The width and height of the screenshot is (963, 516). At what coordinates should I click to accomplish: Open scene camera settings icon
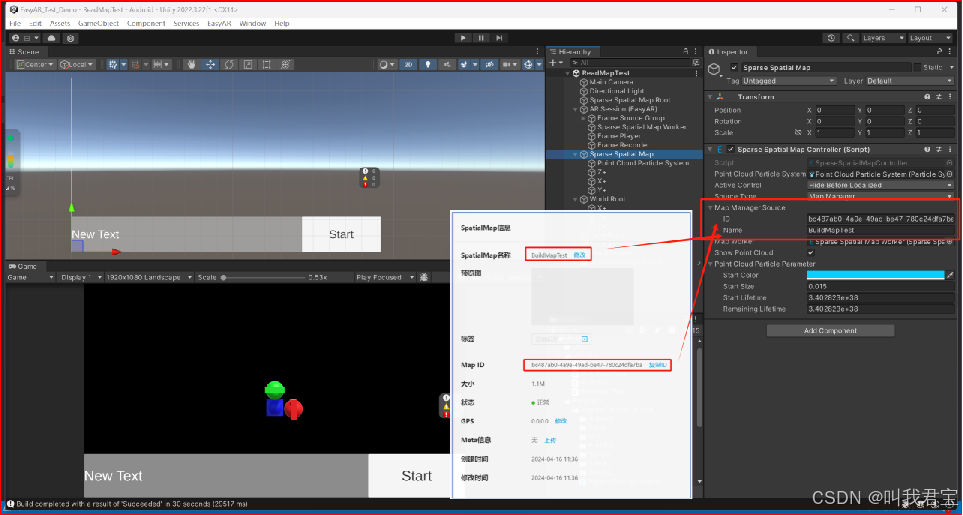pyautogui.click(x=509, y=64)
